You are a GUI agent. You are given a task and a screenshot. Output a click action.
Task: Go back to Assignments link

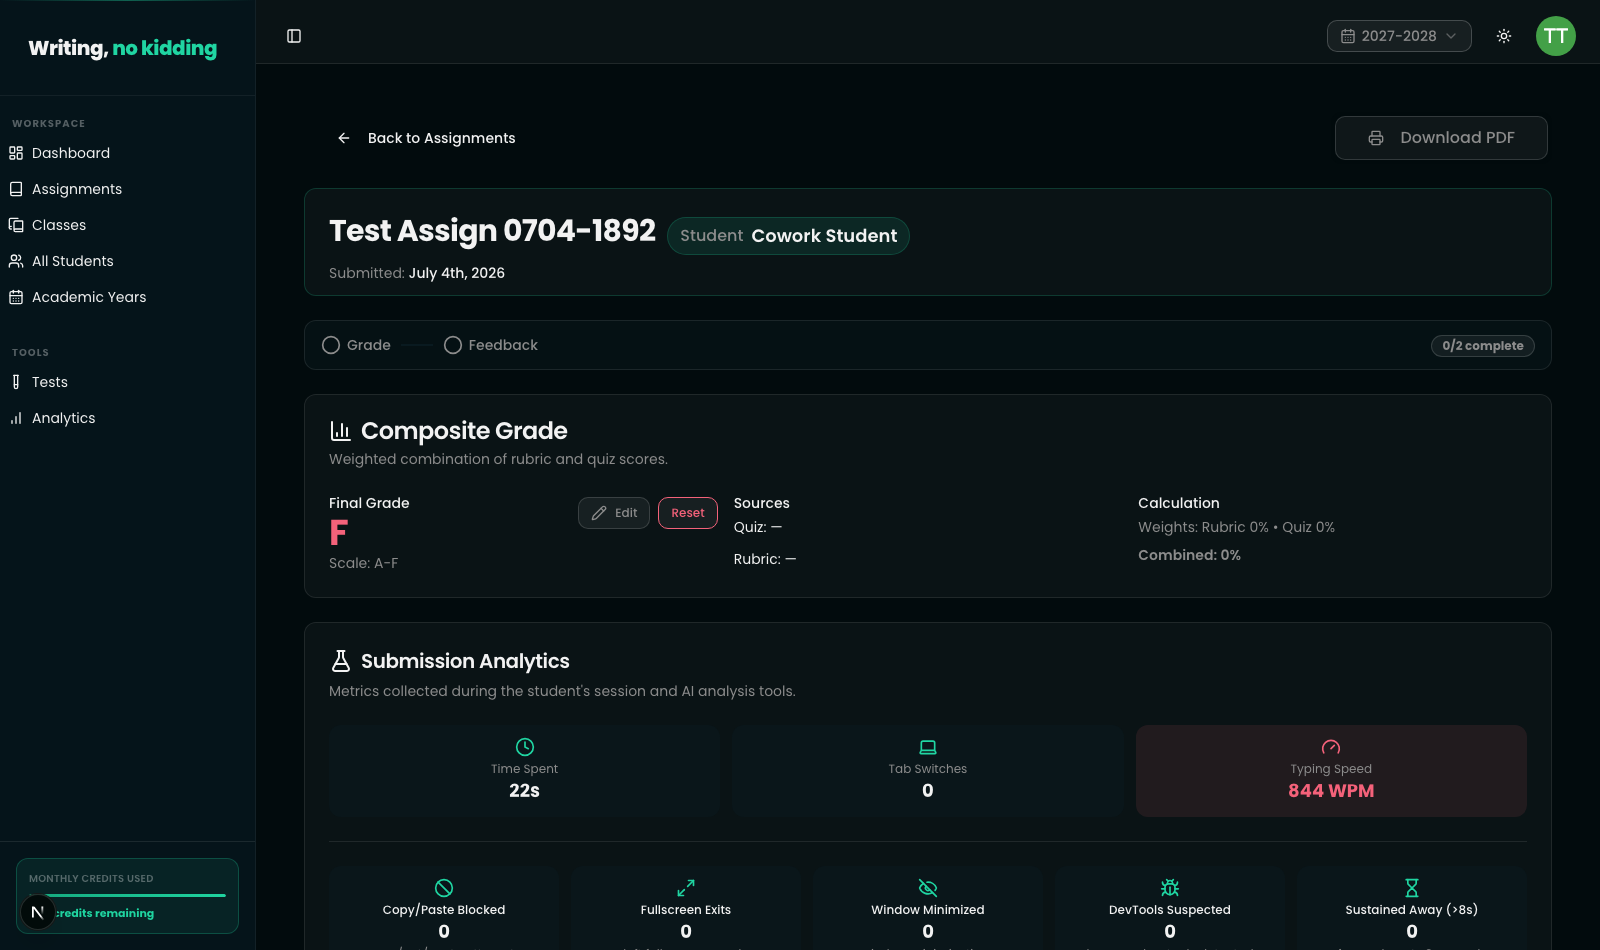click(x=426, y=138)
